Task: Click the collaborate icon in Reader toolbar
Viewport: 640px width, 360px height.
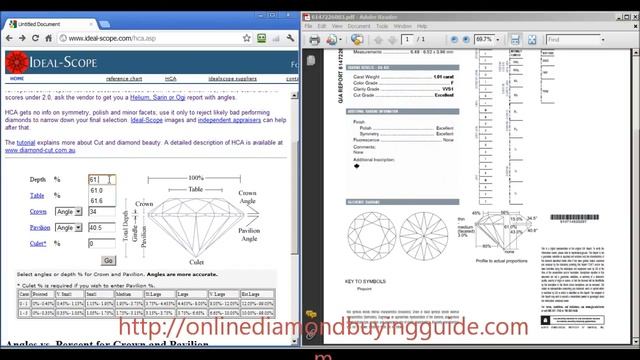Action: [357, 40]
